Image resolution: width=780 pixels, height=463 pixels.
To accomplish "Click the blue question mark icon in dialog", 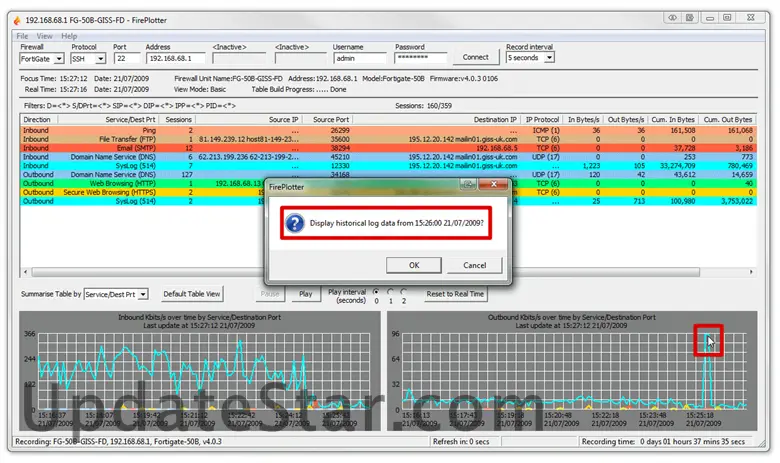I will 295,223.
